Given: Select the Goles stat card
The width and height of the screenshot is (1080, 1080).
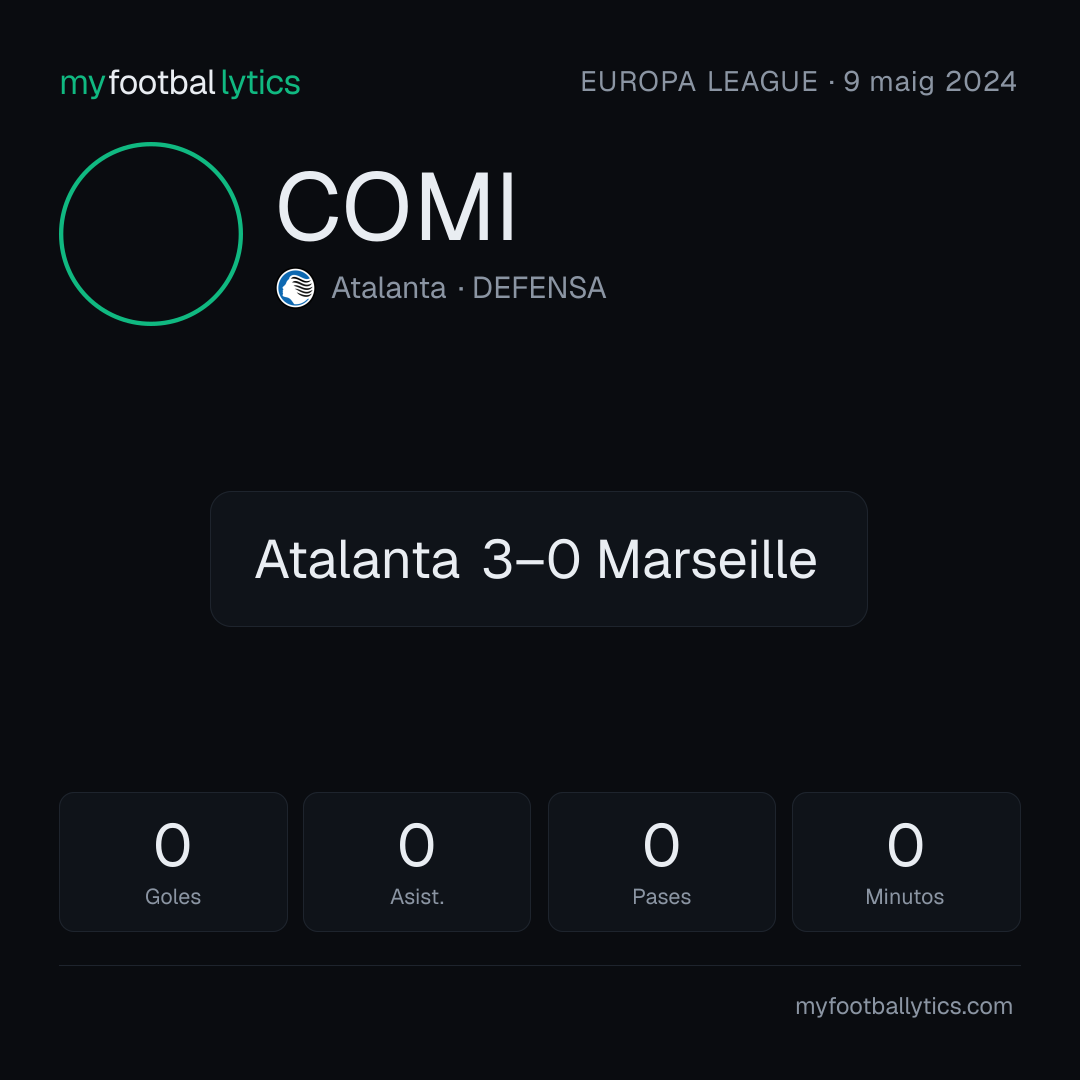Looking at the screenshot, I should [173, 862].
